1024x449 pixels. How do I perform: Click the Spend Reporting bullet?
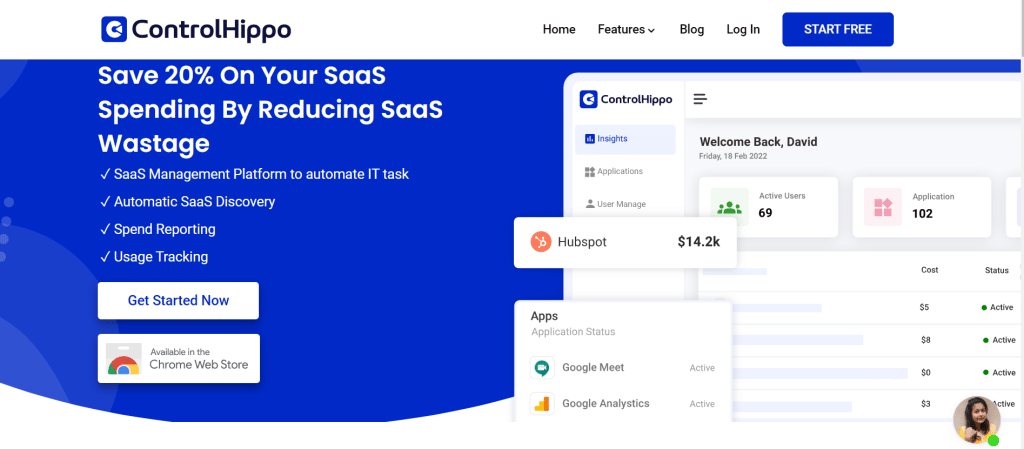click(157, 229)
